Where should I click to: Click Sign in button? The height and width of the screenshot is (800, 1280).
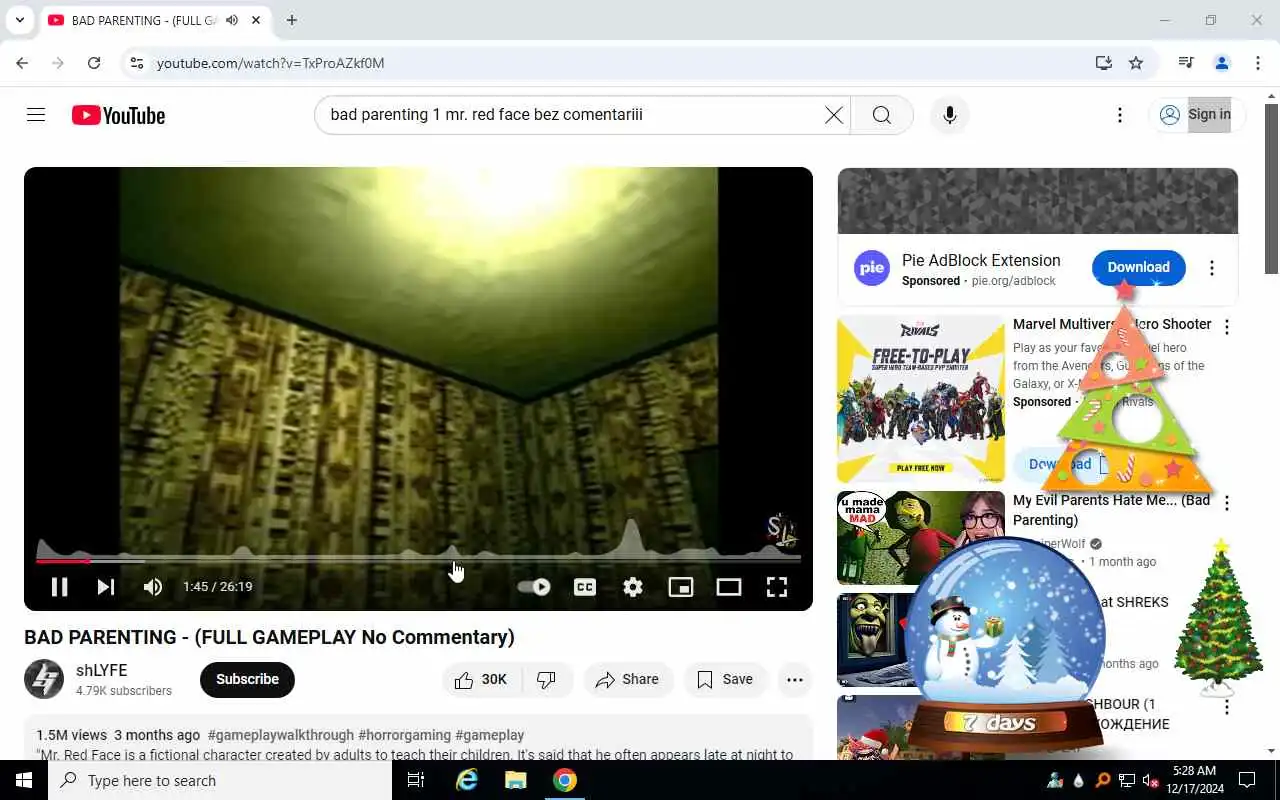coord(1195,115)
